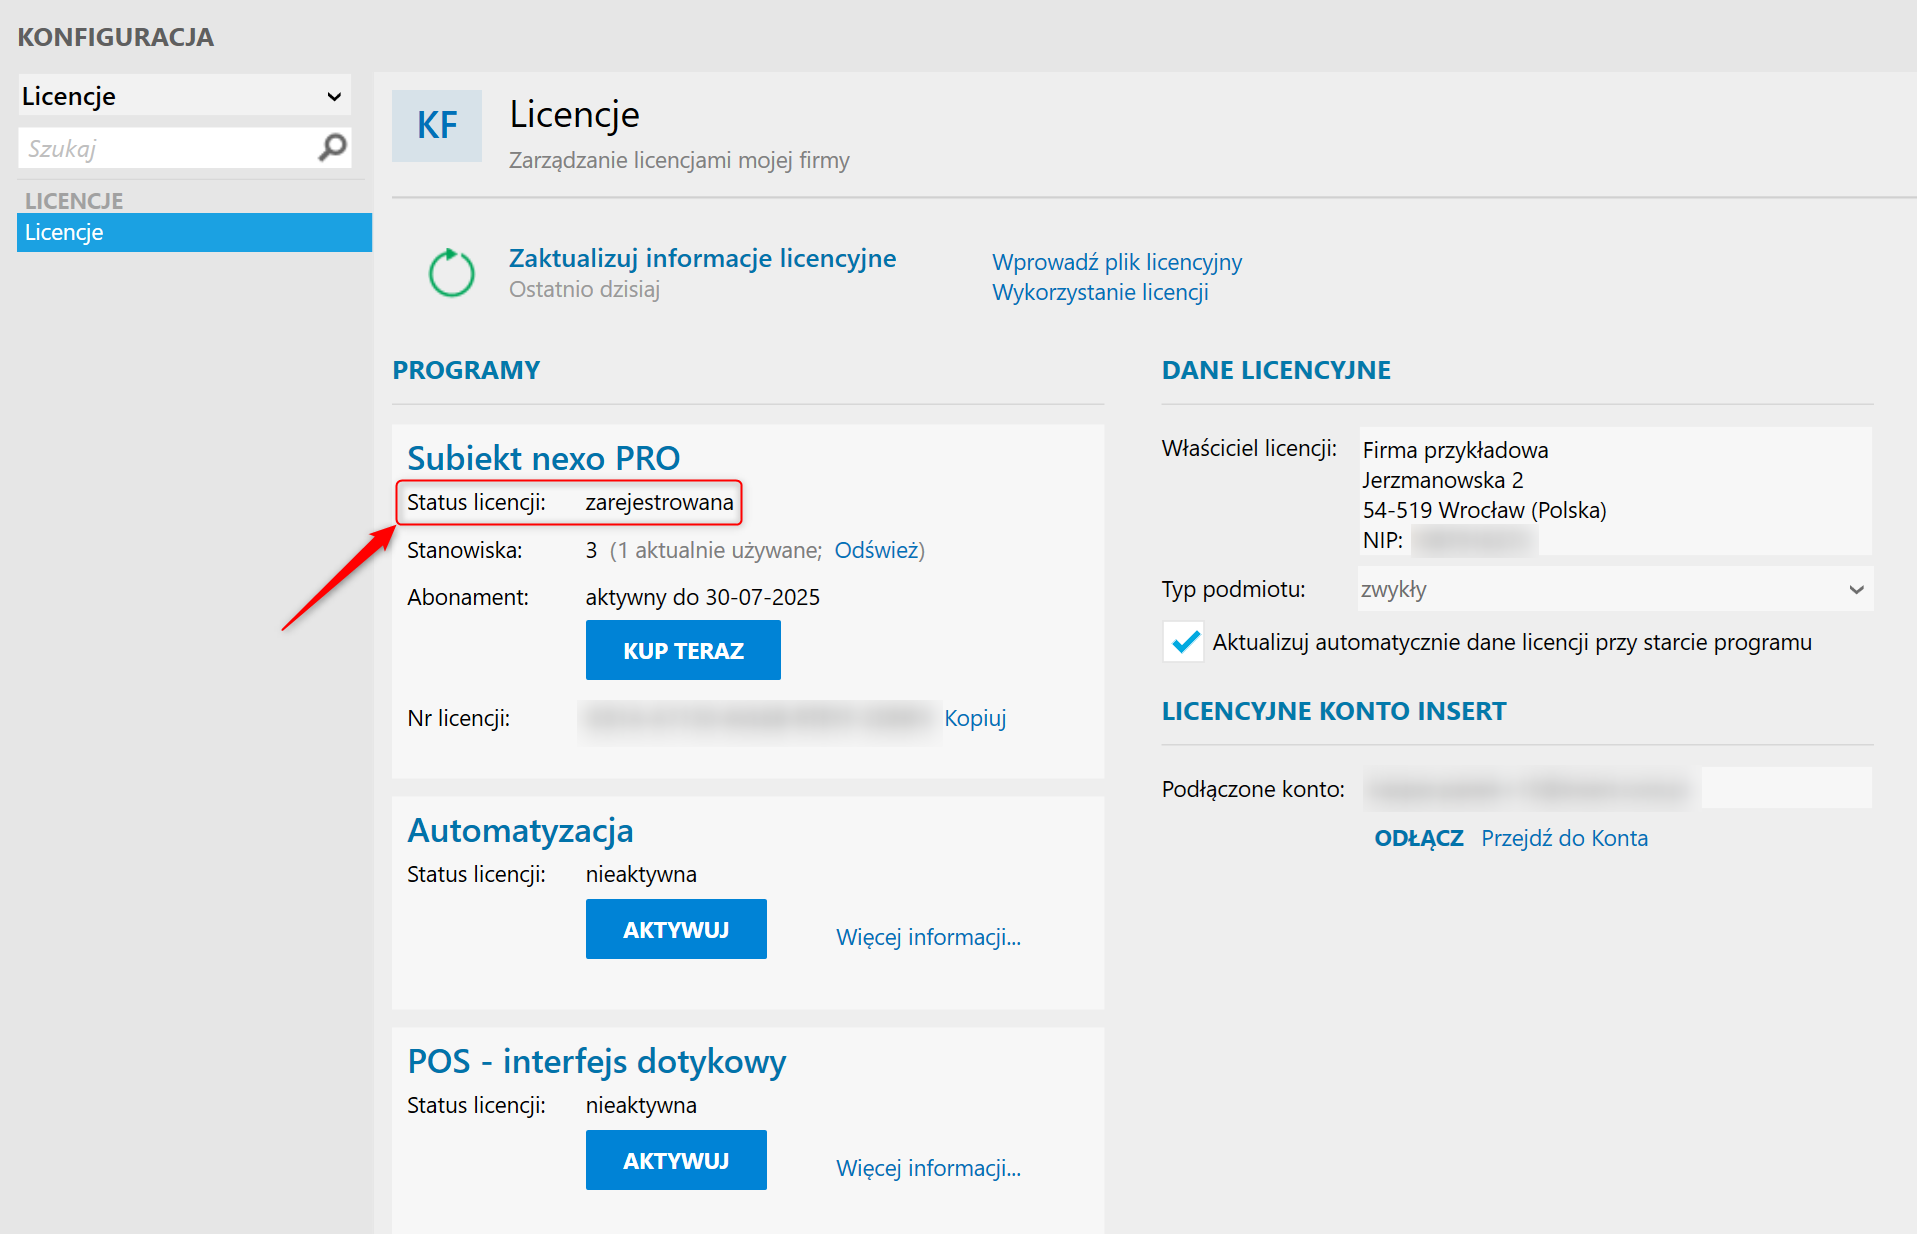Open Przejdź do Konta link
The image size is (1917, 1234).
click(x=1564, y=838)
